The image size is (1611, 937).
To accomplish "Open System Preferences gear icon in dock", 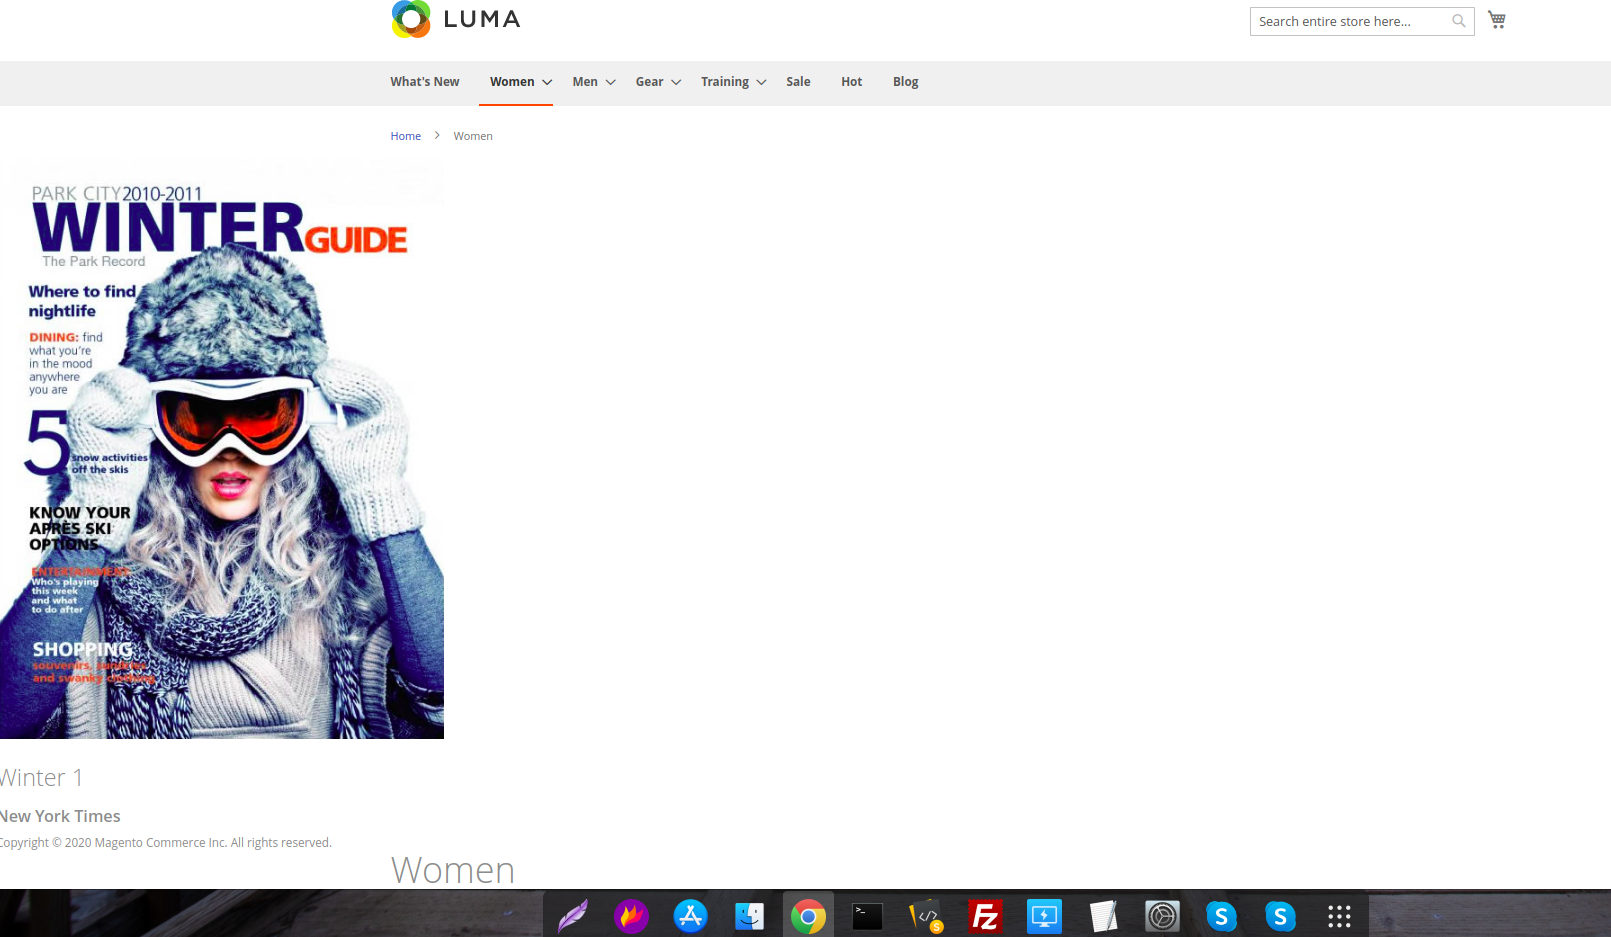I will click(x=1162, y=916).
